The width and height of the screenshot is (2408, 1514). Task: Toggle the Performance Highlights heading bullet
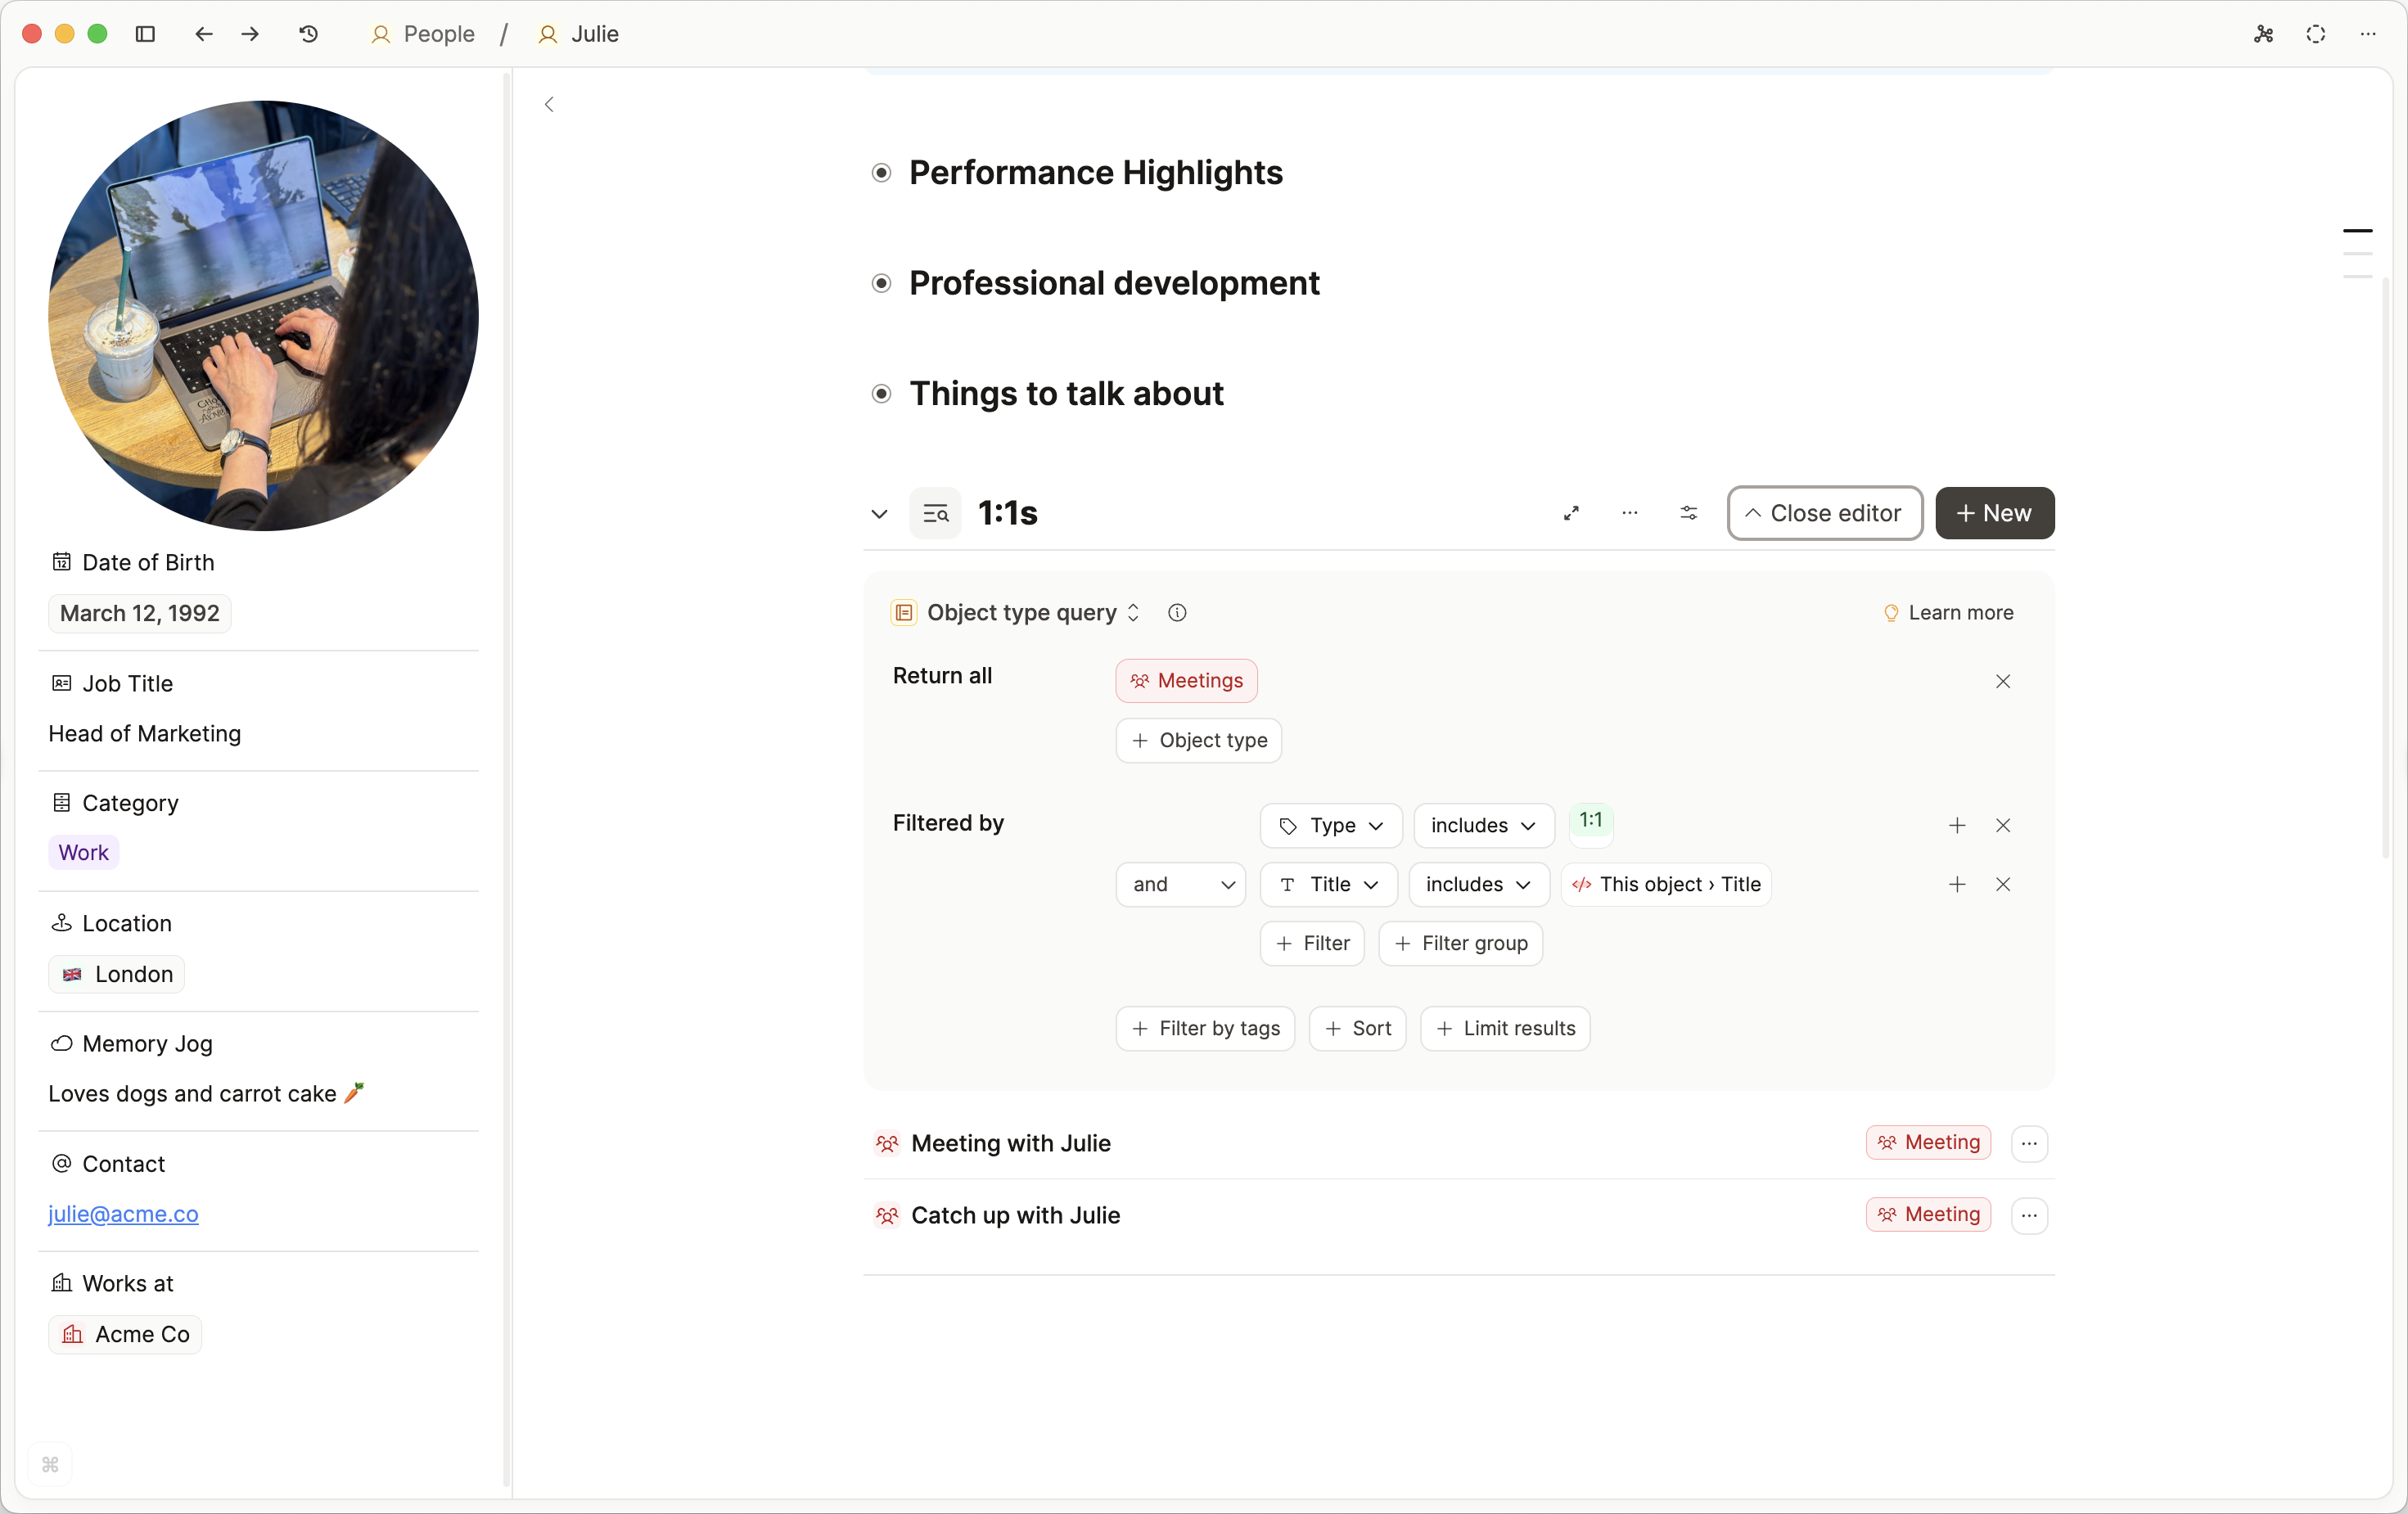click(x=881, y=173)
